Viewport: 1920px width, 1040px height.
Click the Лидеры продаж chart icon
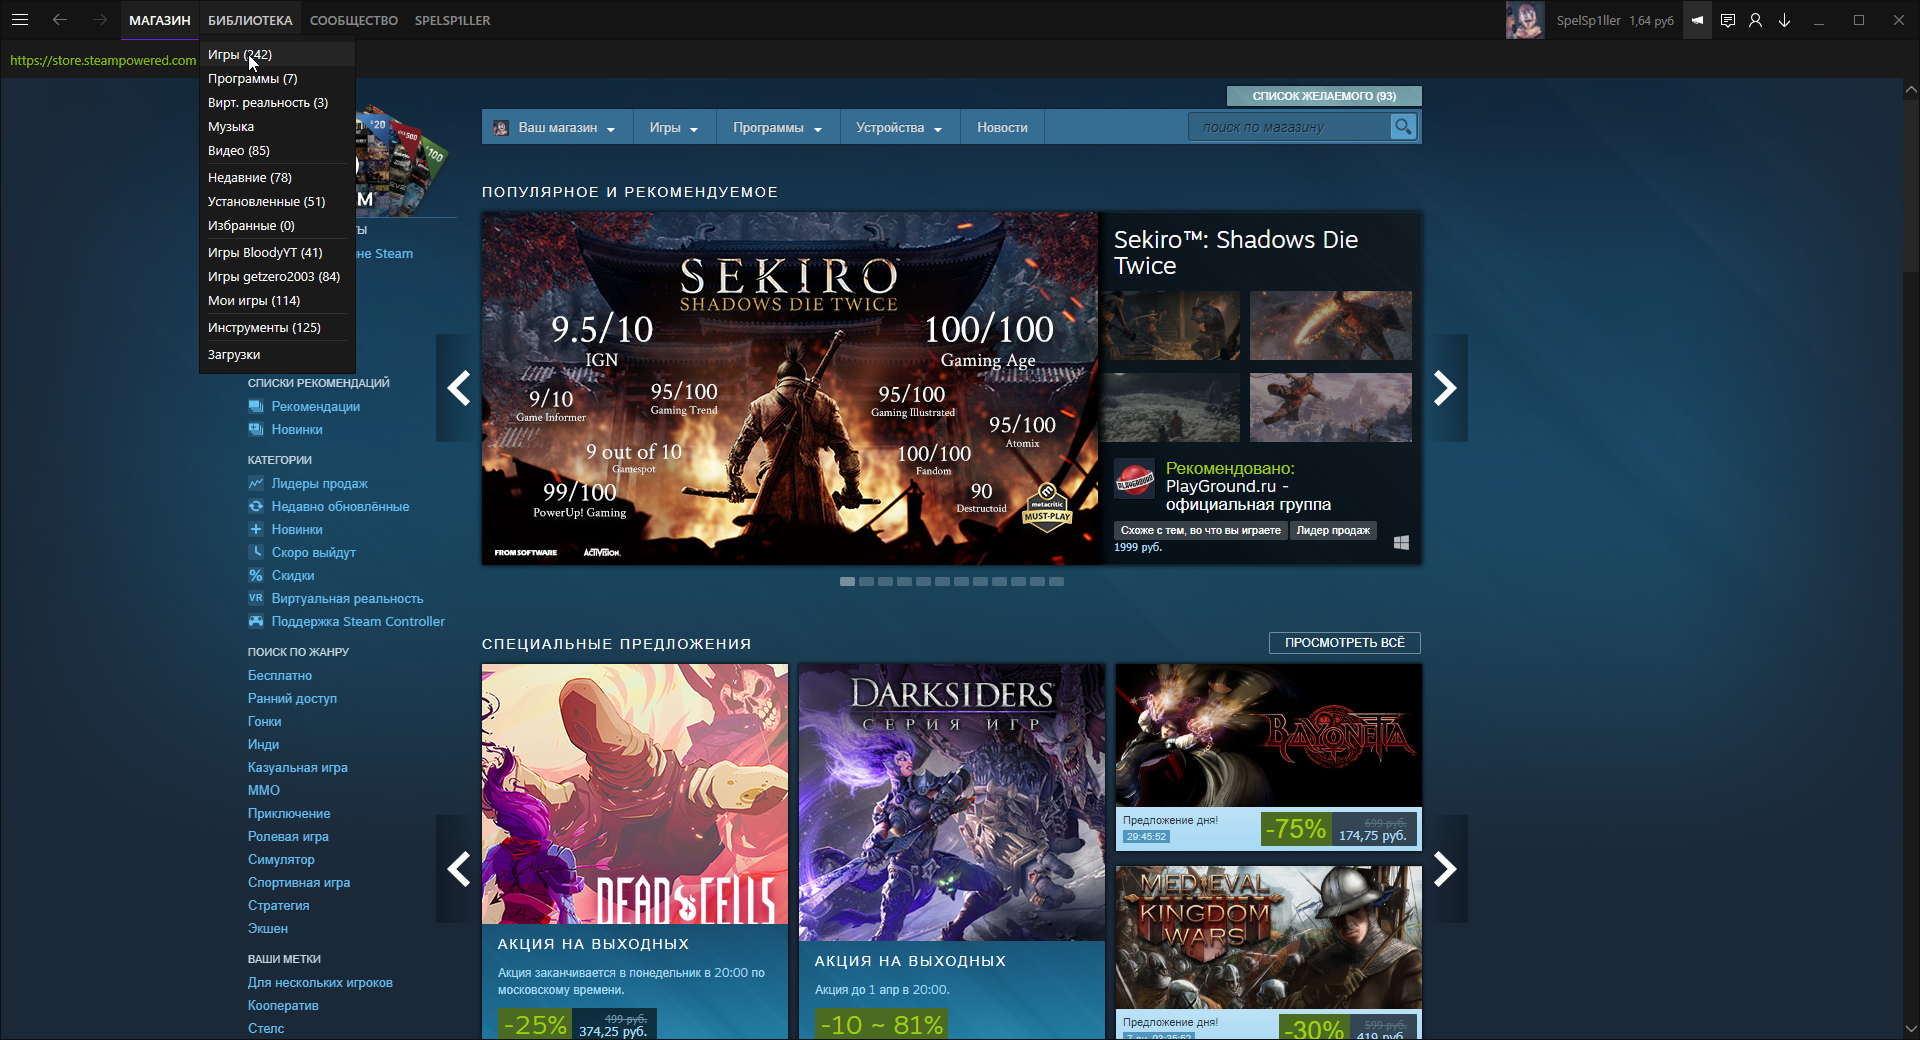click(x=256, y=483)
